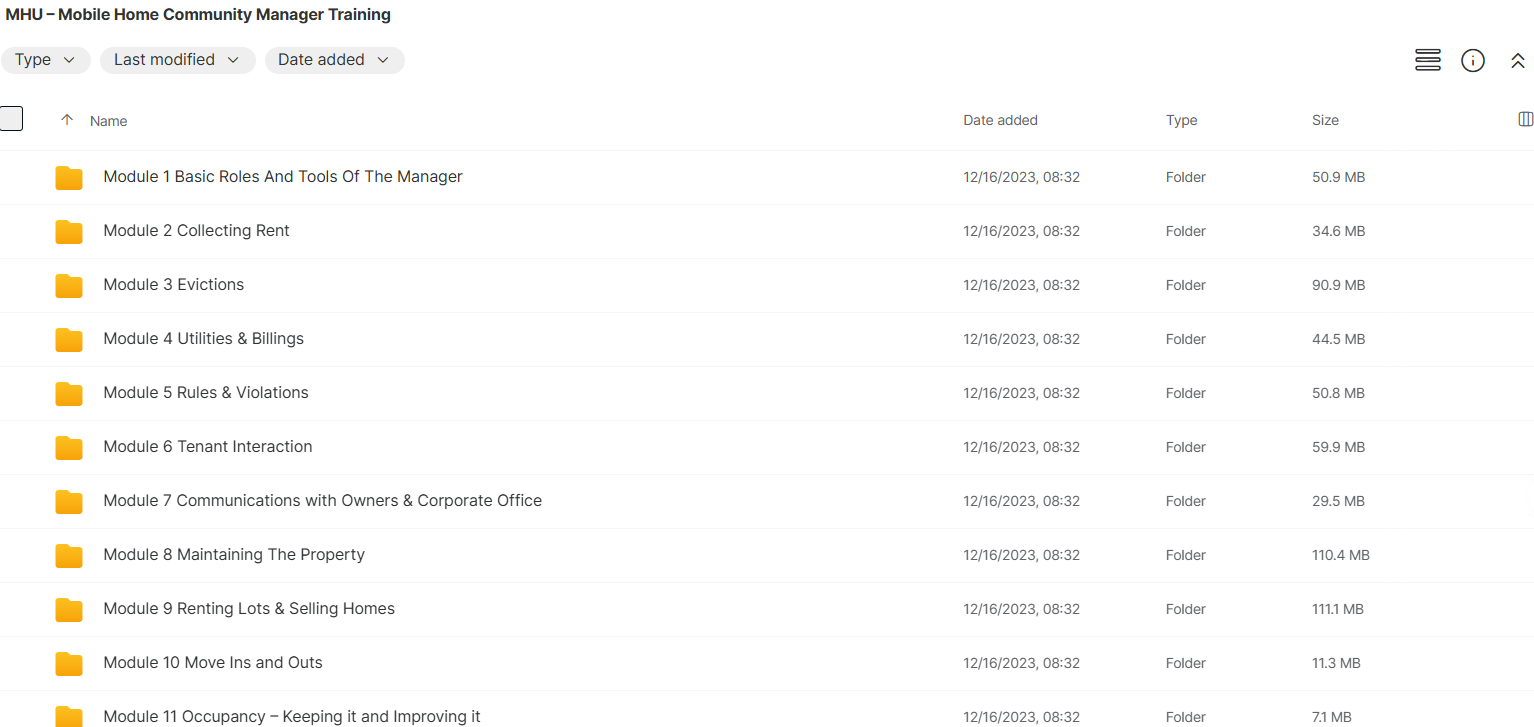Open column settings icon
This screenshot has height=727, width=1534.
click(1525, 119)
